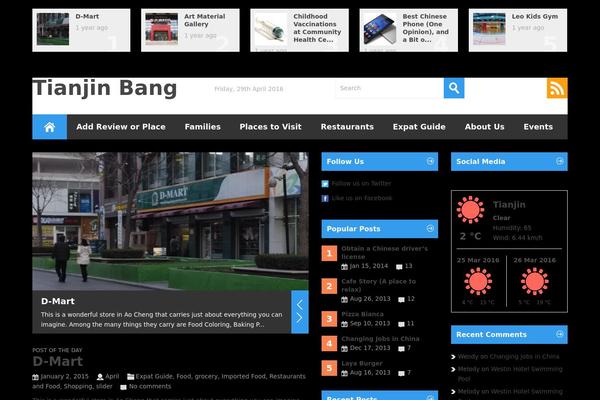The image size is (600, 400).
Task: Click the 26 Mar 2016 forecast sun icon
Action: point(535,281)
